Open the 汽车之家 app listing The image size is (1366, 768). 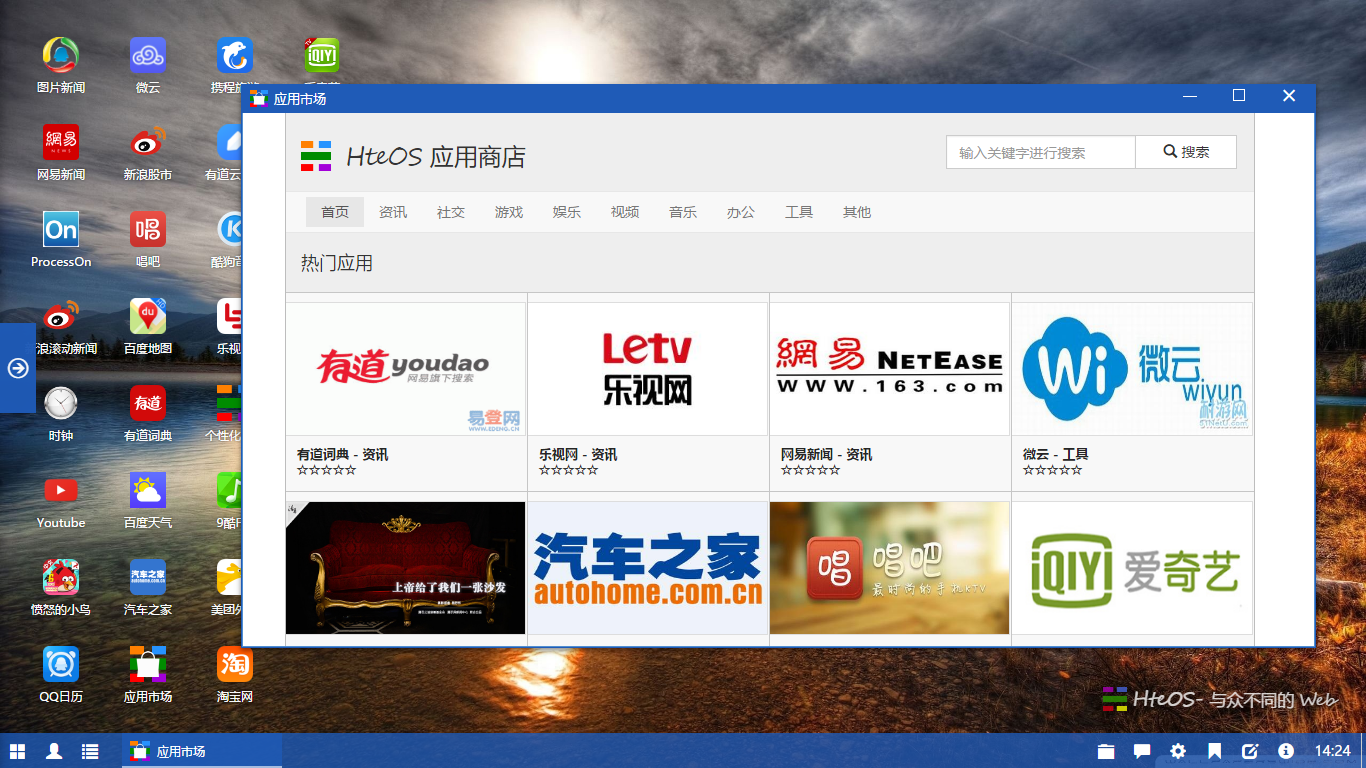pos(647,567)
